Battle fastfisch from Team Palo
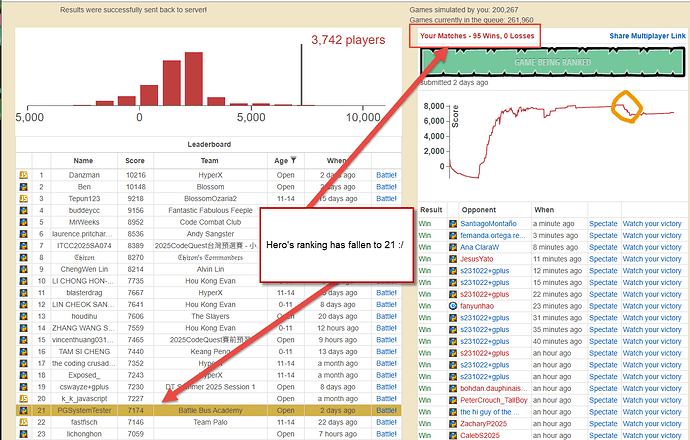690x440 pixels. [x=386, y=422]
